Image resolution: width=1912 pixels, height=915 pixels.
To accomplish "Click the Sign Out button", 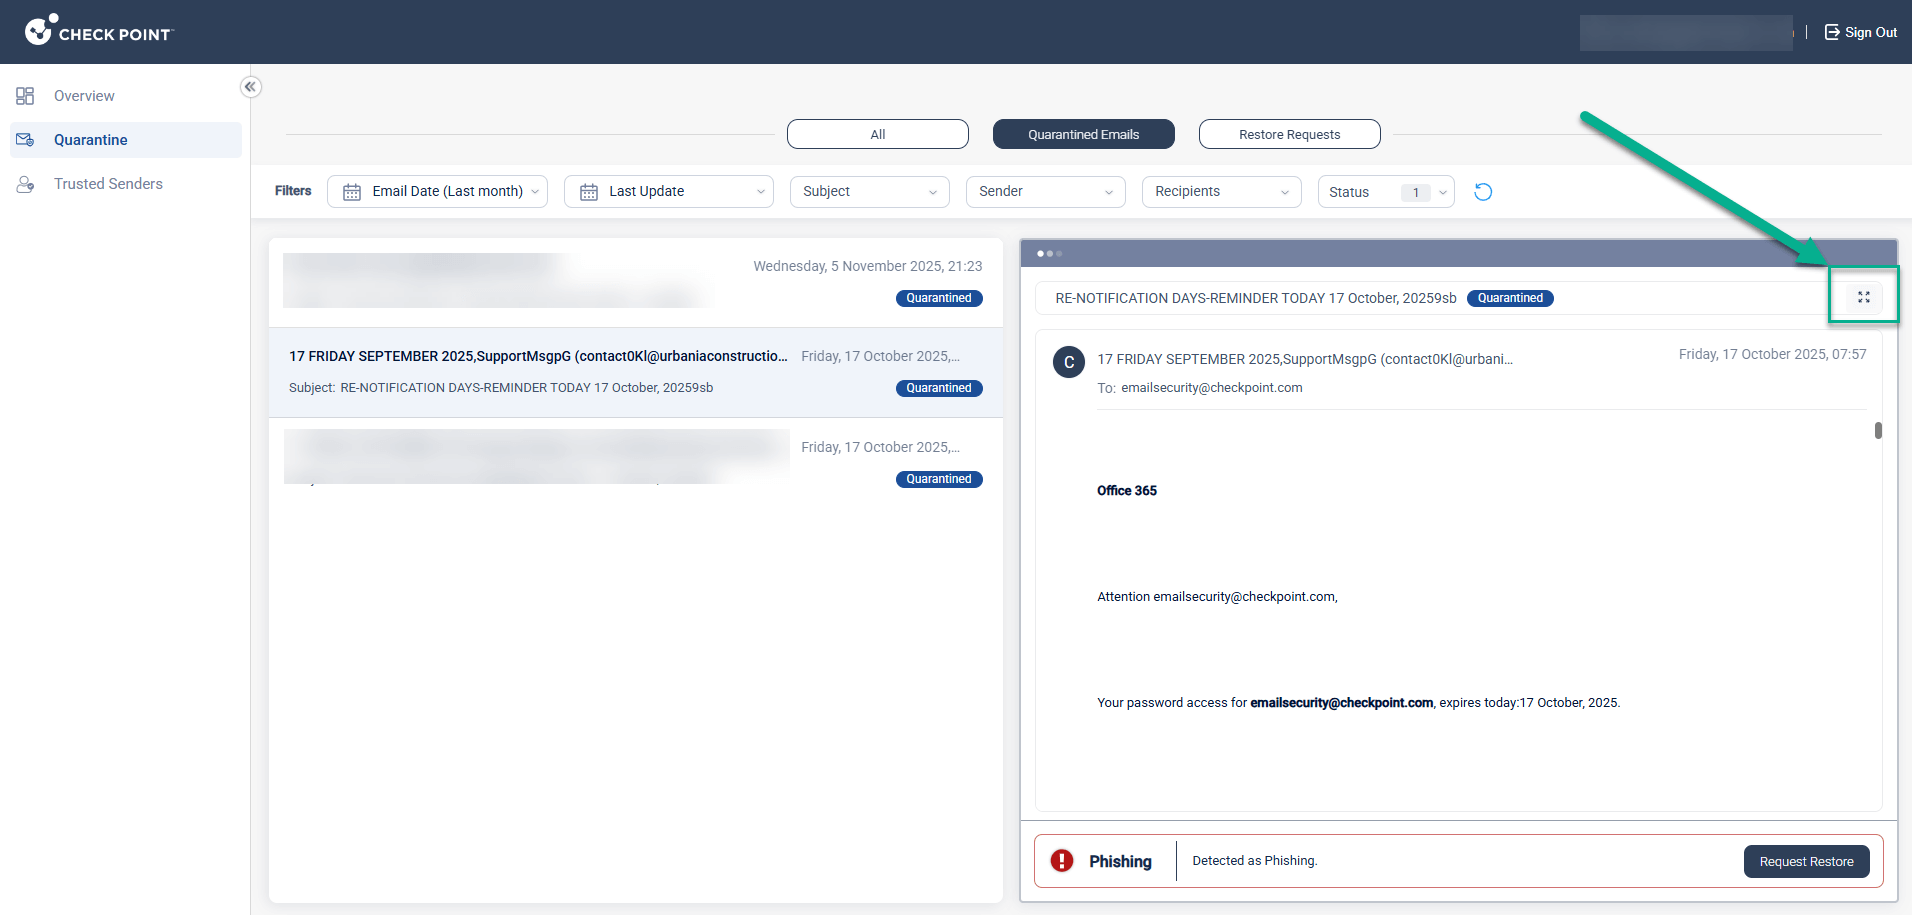I will 1860,32.
